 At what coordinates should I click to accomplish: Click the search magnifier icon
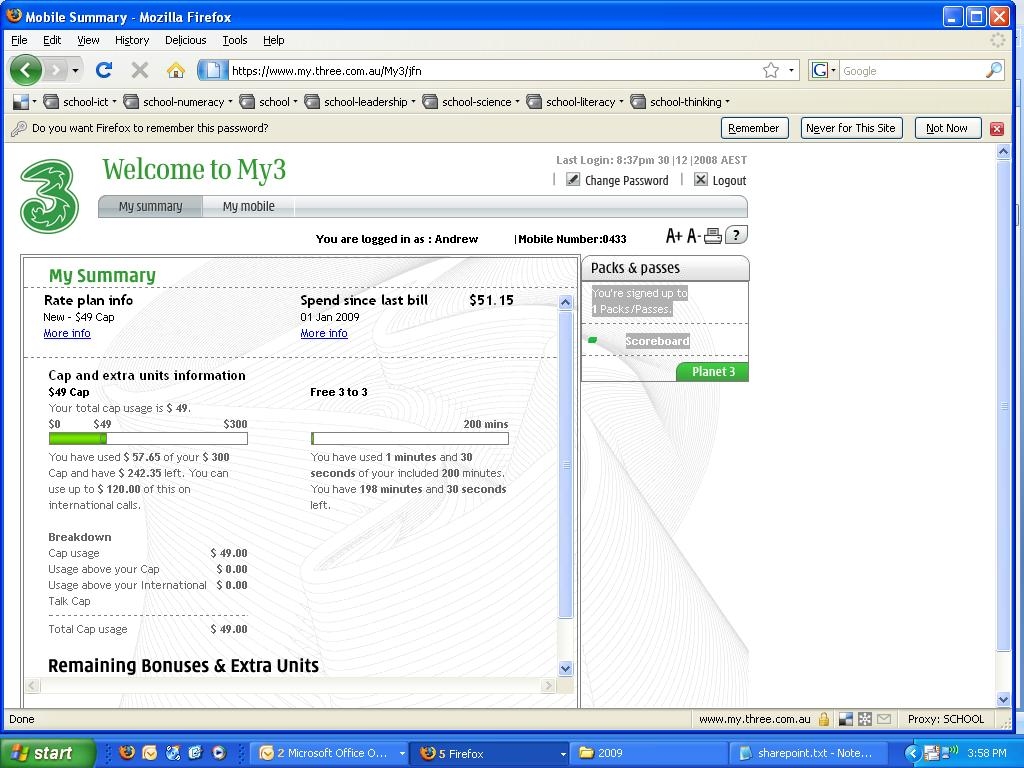pyautogui.click(x=993, y=70)
